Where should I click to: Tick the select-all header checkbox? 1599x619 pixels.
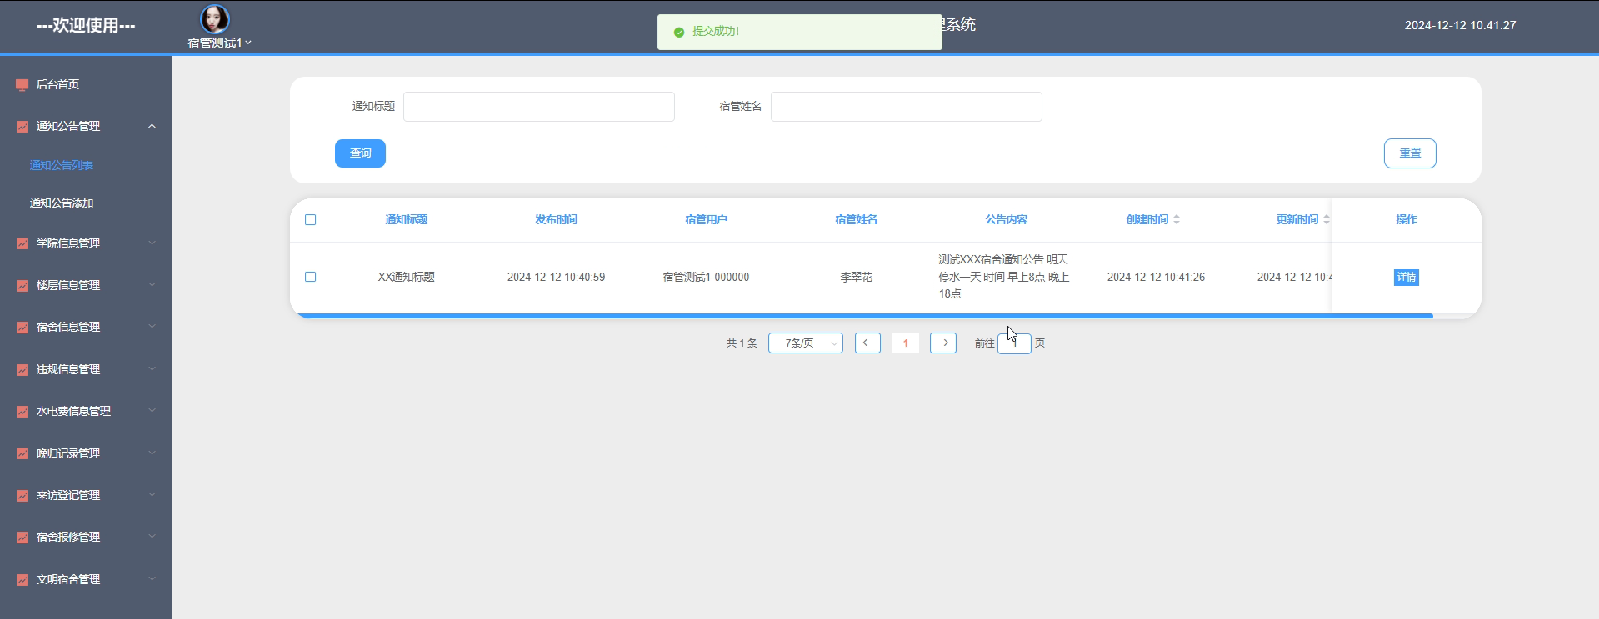(310, 219)
